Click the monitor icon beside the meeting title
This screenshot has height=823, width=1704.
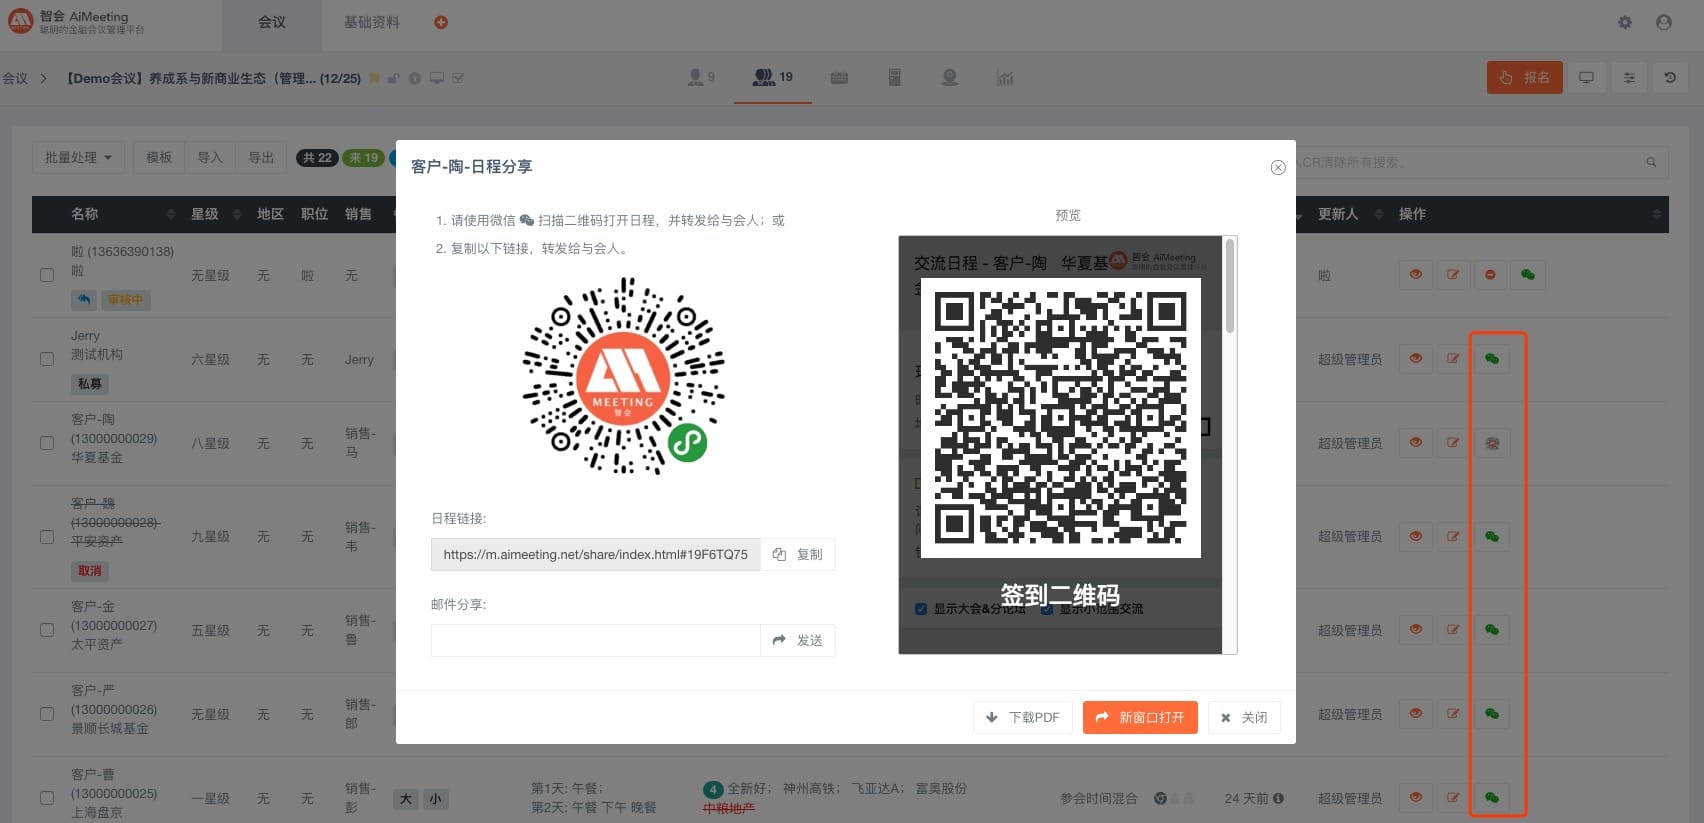(437, 78)
